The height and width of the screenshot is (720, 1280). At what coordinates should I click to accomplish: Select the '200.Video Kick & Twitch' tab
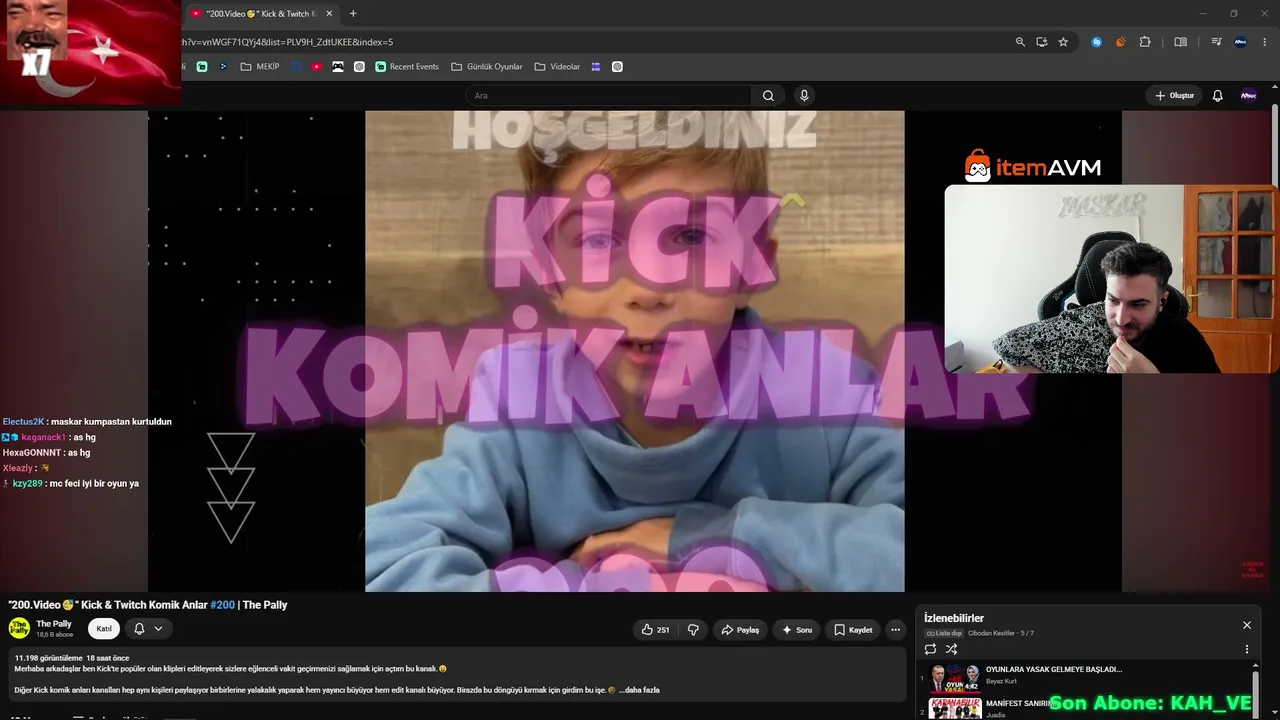pos(262,14)
